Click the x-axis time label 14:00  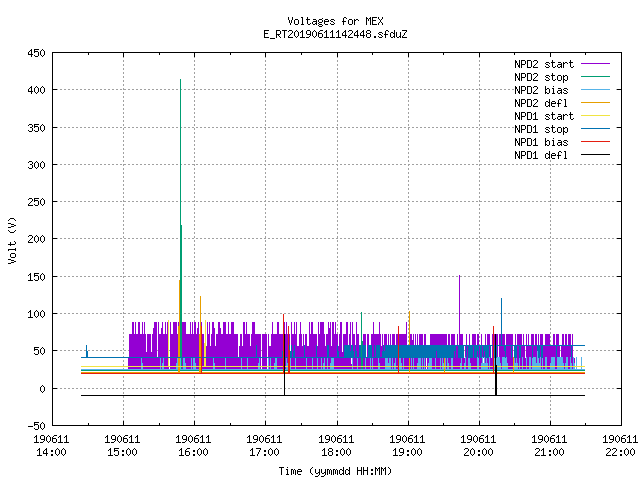point(51,453)
